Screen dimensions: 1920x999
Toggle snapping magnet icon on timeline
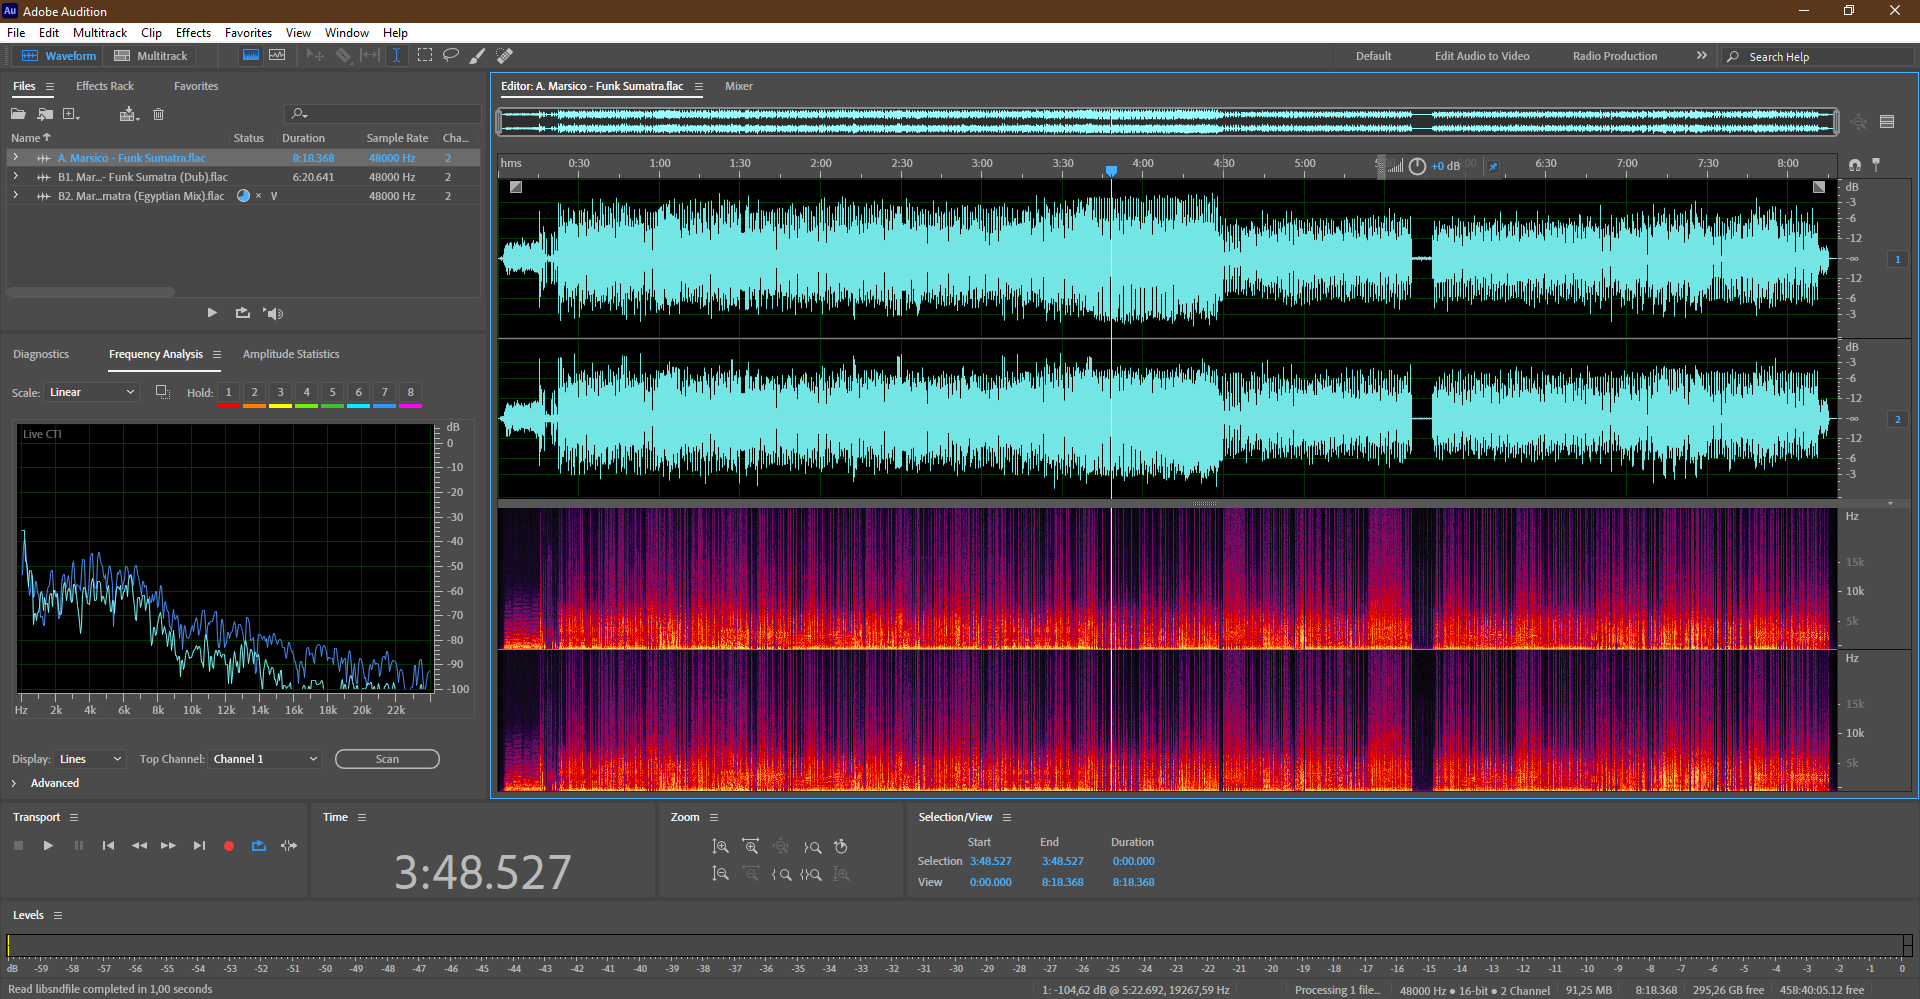tap(1855, 164)
